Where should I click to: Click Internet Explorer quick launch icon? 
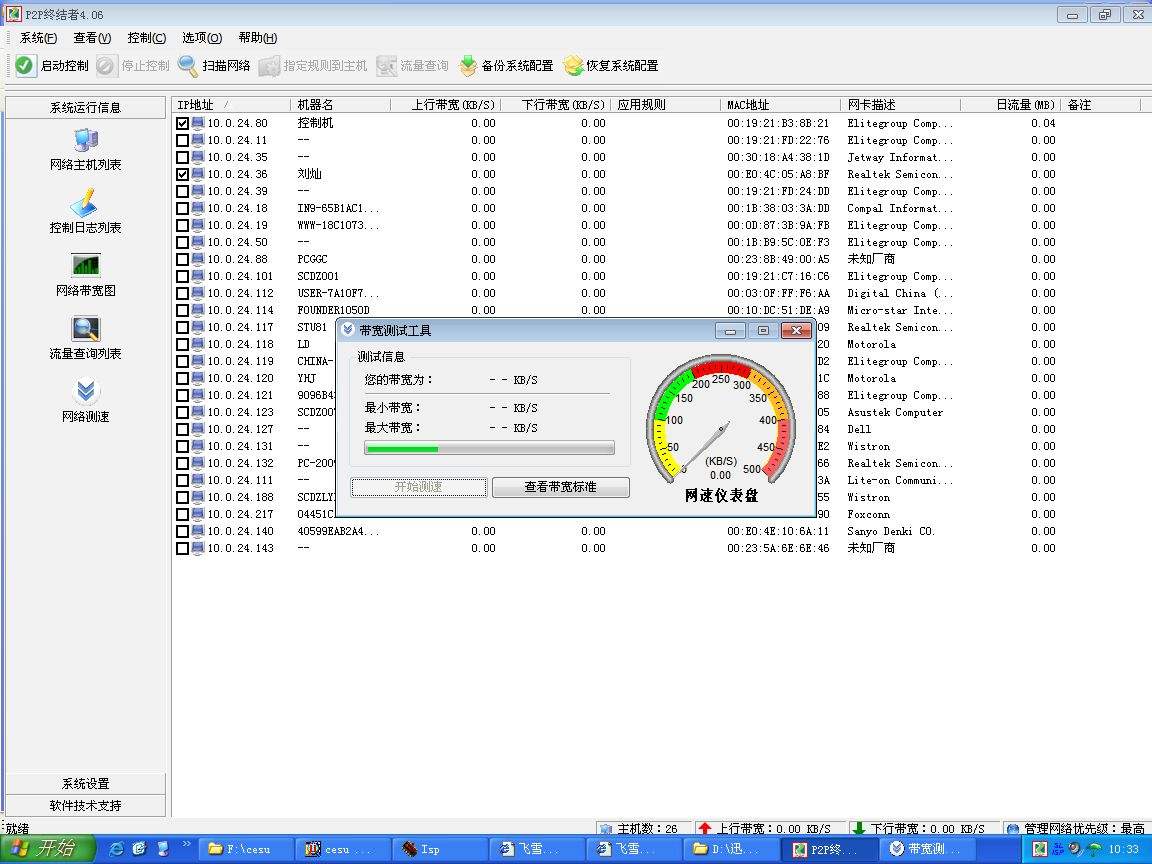(116, 849)
